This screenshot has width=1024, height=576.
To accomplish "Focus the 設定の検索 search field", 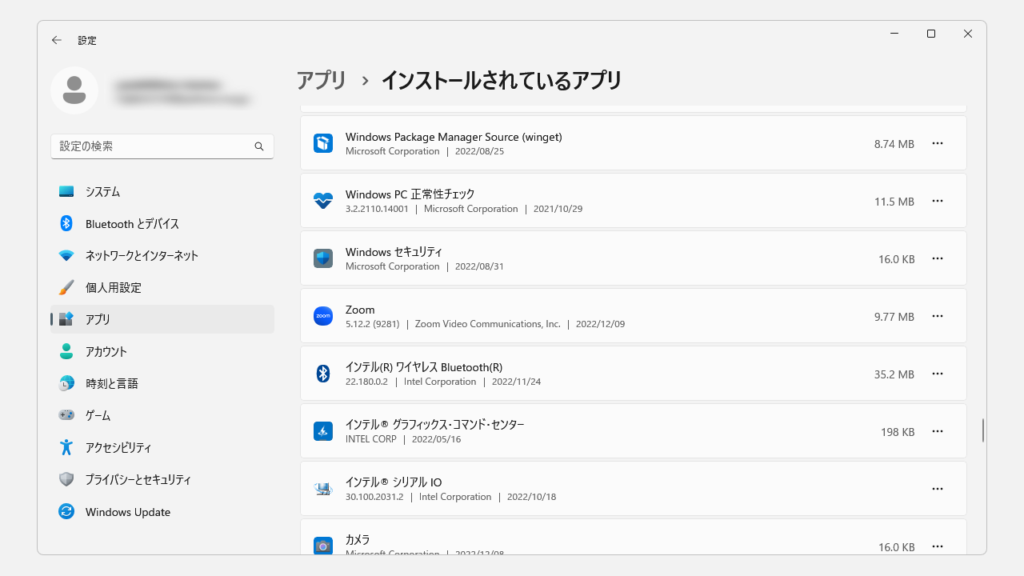I will (x=162, y=146).
